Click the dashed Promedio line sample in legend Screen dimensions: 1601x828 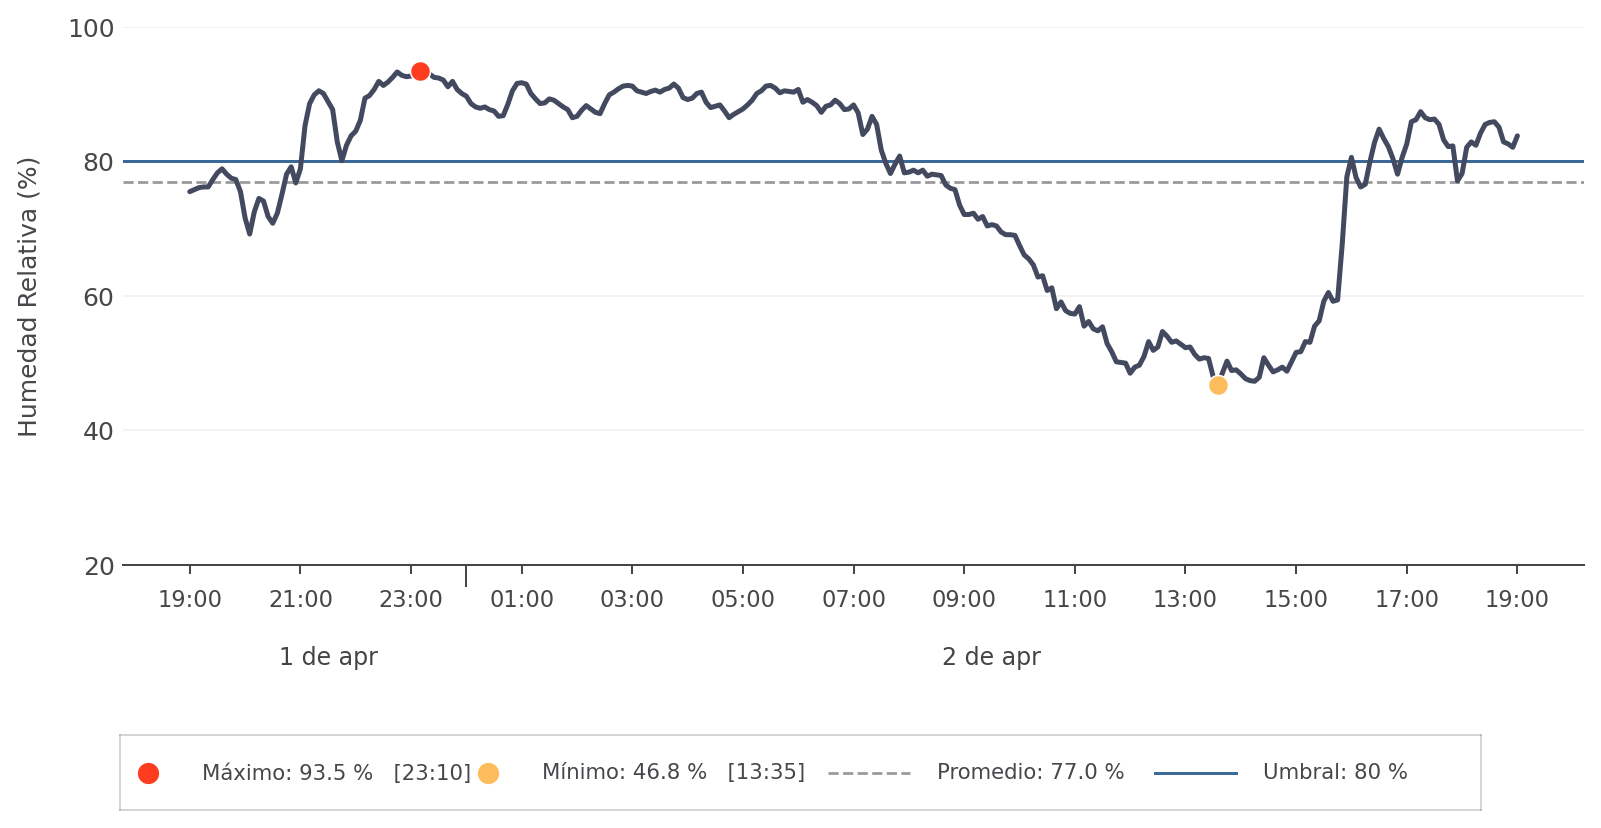869,773
